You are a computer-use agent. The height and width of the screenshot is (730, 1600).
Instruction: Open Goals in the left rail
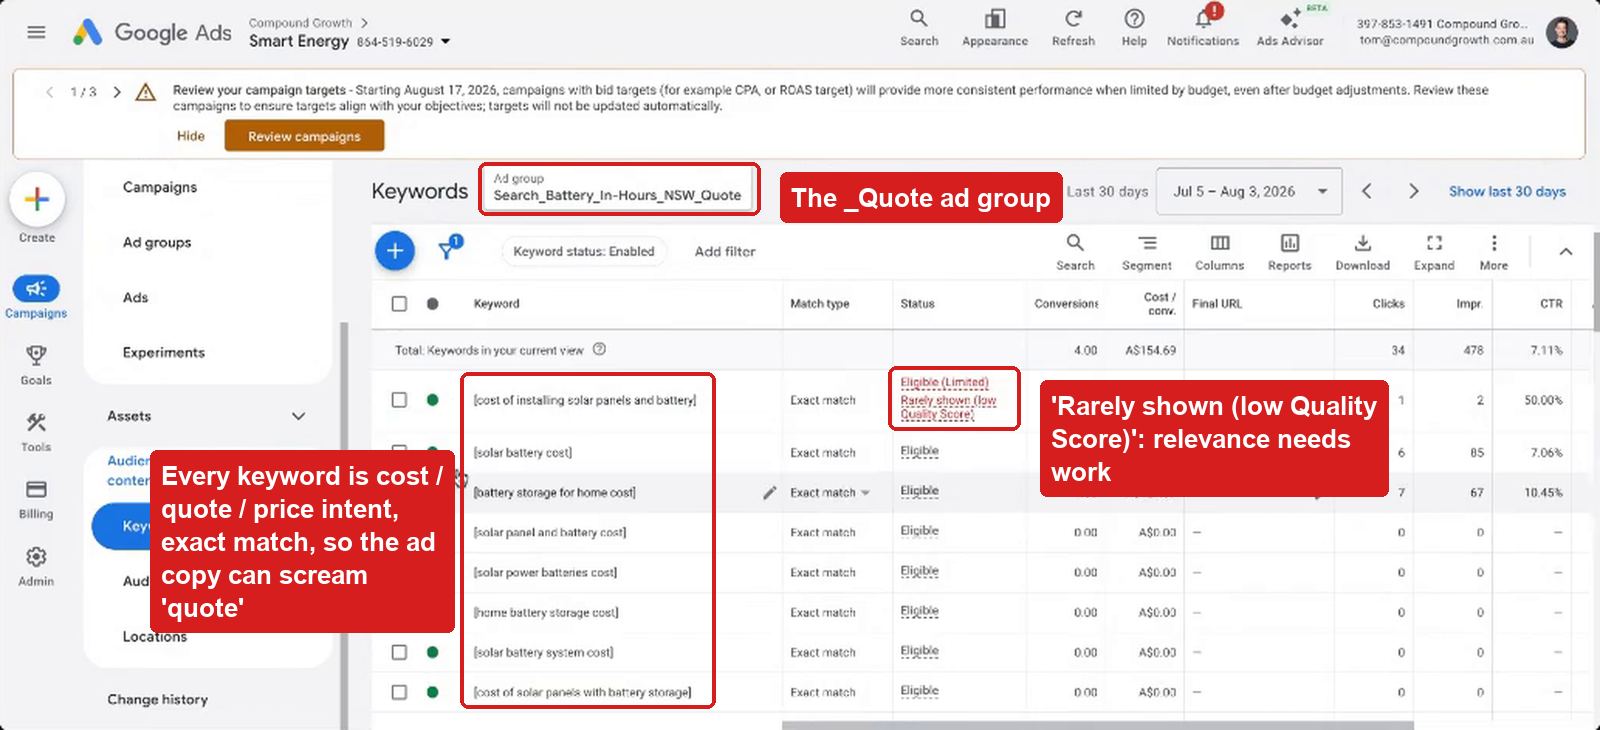(36, 365)
